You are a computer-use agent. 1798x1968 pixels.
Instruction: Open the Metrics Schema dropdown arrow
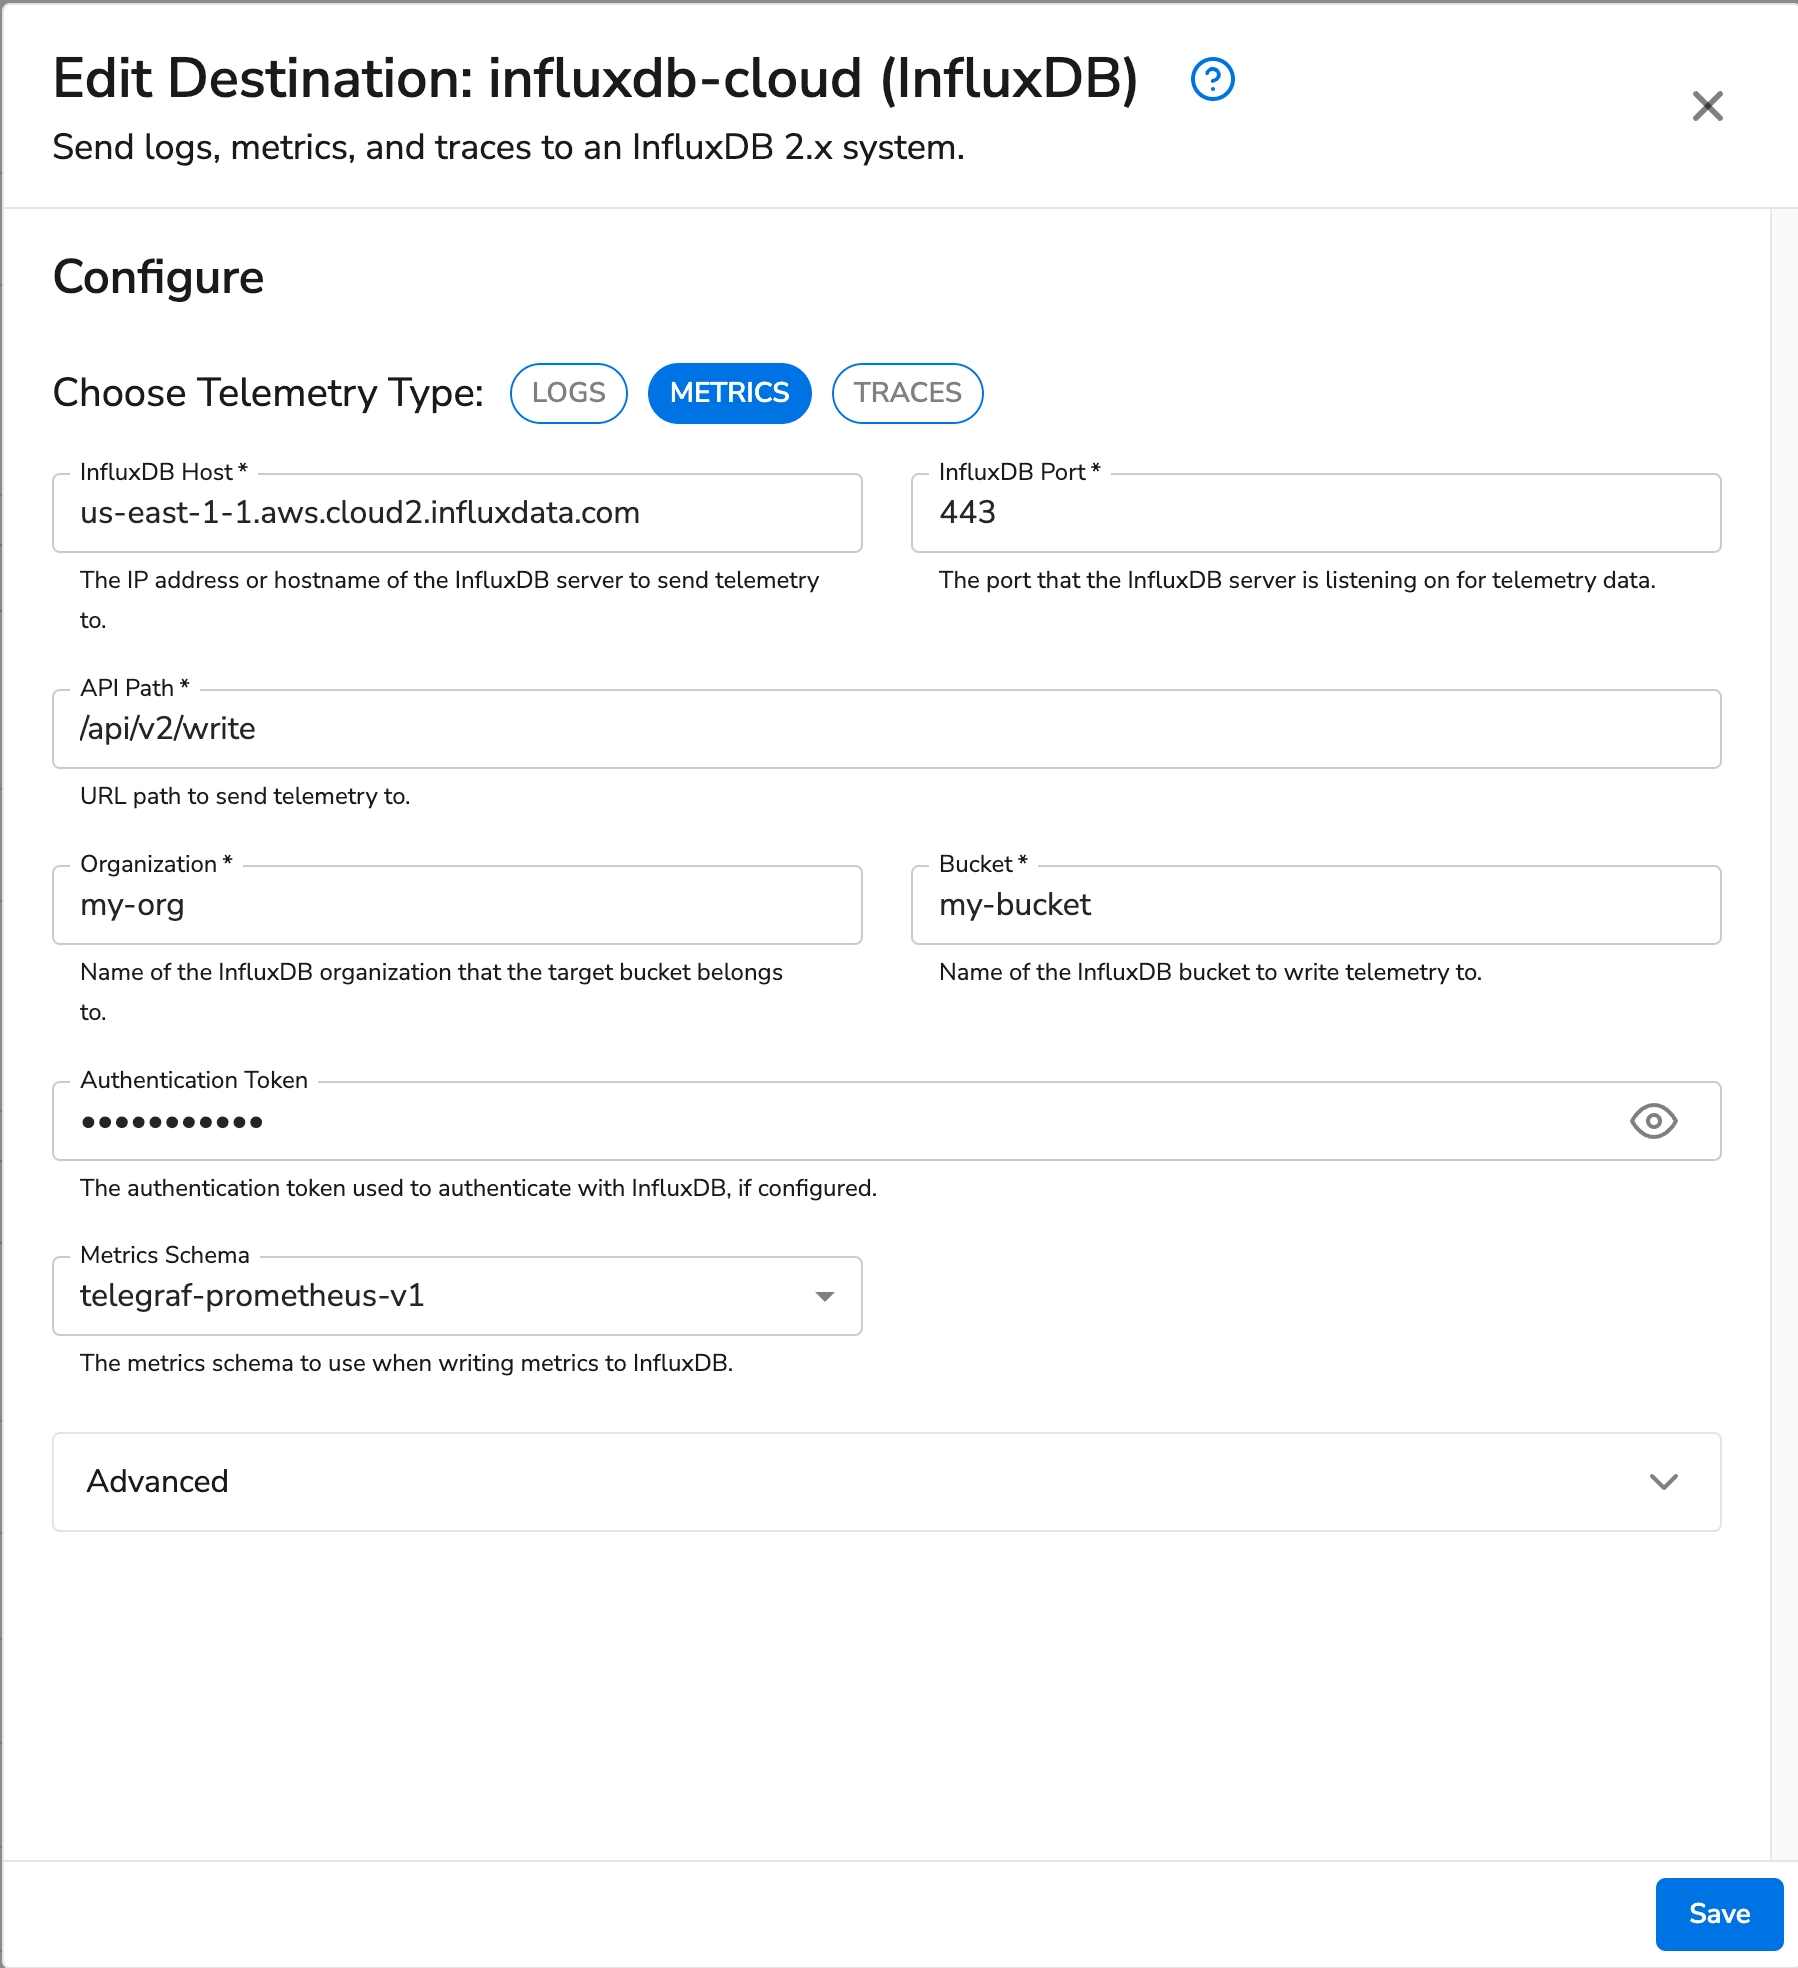(x=824, y=1296)
